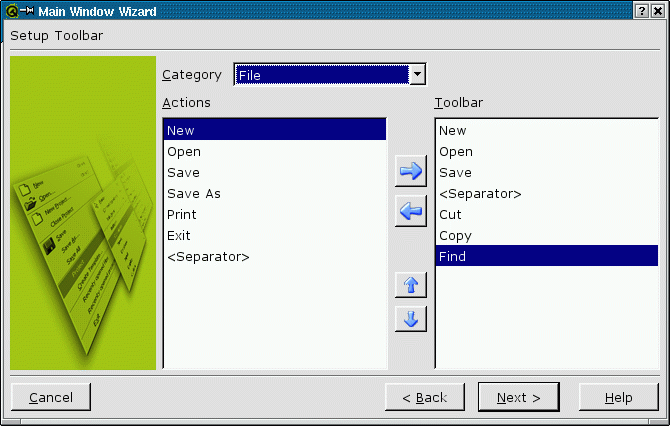This screenshot has height=426, width=670.
Task: Click the title bar help question mark
Action: (641, 10)
